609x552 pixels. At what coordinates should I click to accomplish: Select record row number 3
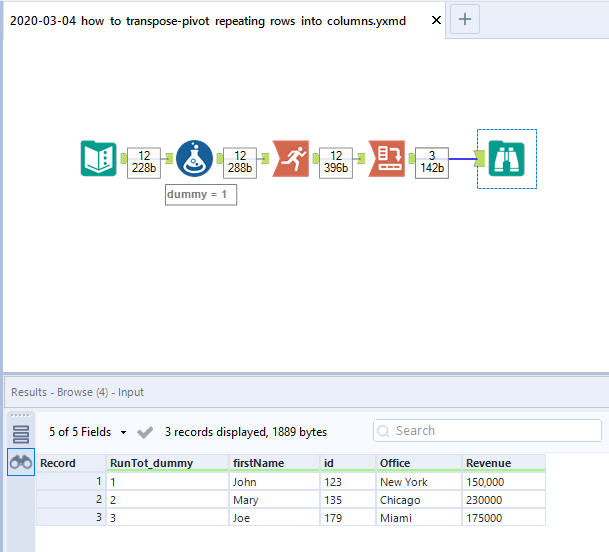click(x=71, y=517)
